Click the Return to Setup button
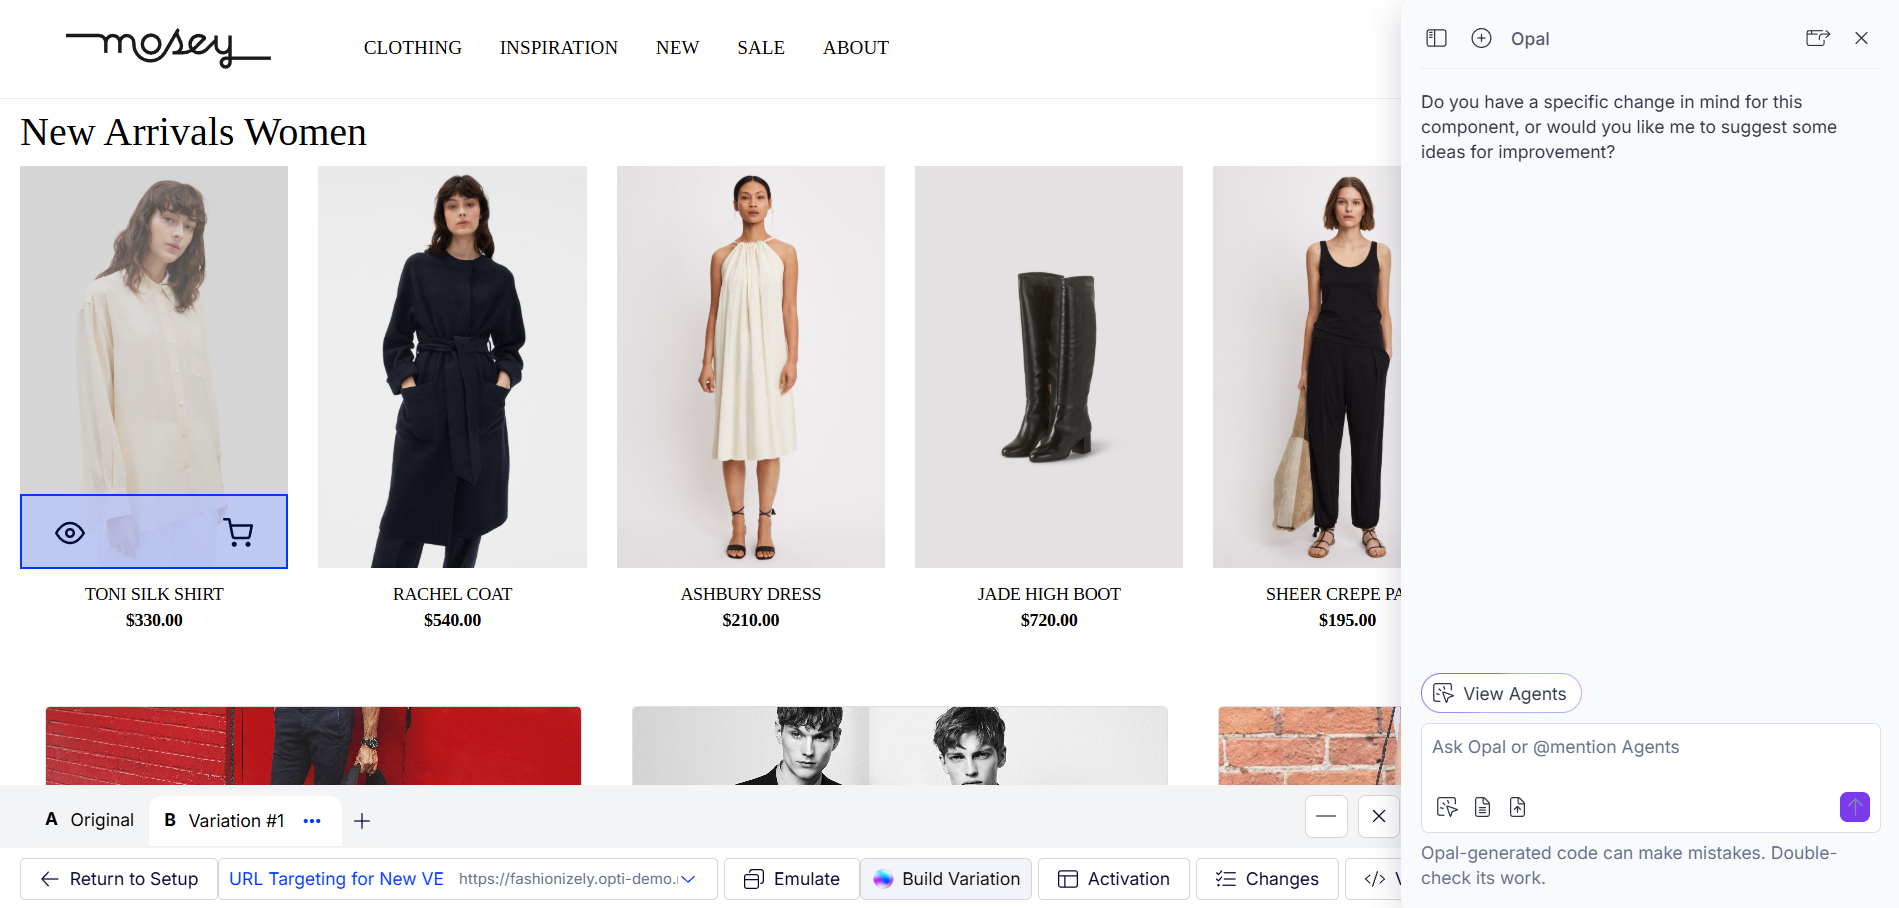The image size is (1899, 908). (x=119, y=879)
